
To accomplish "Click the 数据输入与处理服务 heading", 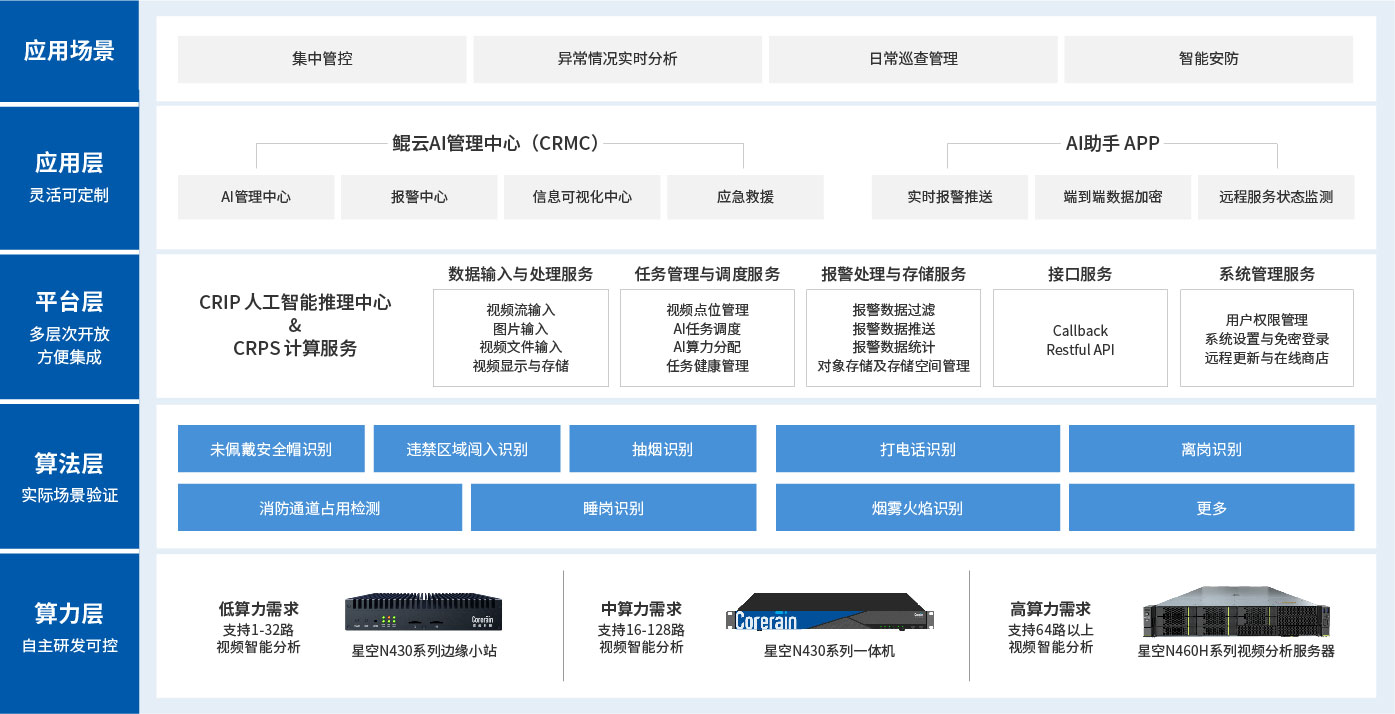I will click(x=520, y=274).
